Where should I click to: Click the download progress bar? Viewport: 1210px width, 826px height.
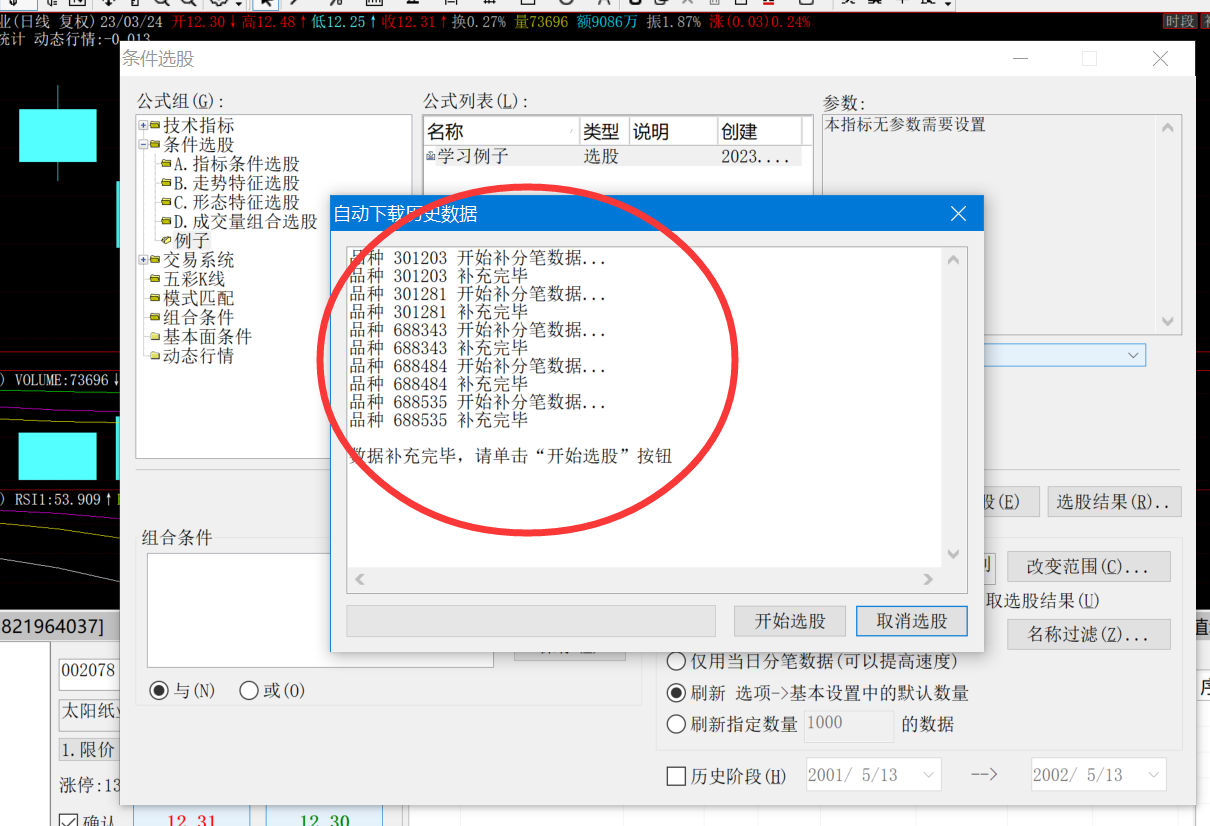coord(531,621)
